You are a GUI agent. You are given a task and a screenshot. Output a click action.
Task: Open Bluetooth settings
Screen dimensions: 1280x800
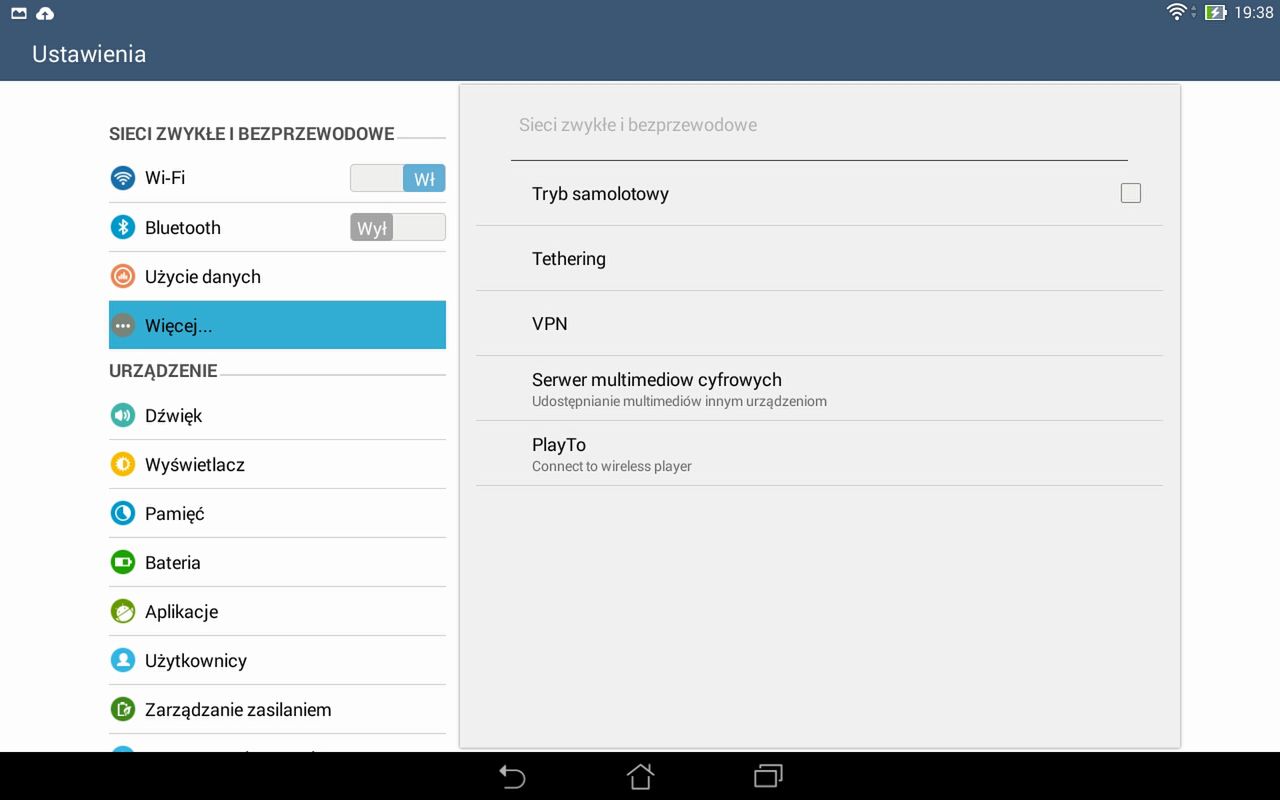pyautogui.click(x=277, y=227)
